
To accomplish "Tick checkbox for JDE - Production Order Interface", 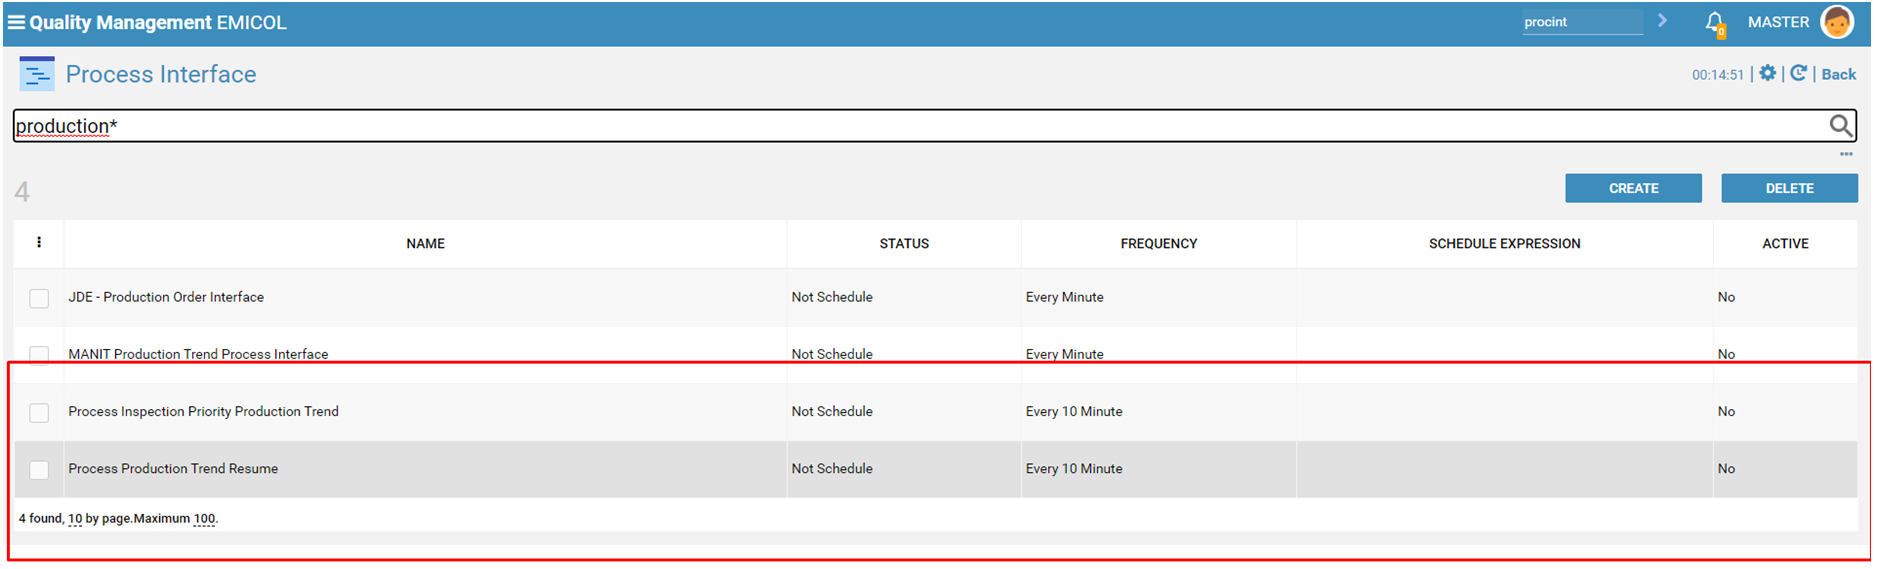I will 39,298.
